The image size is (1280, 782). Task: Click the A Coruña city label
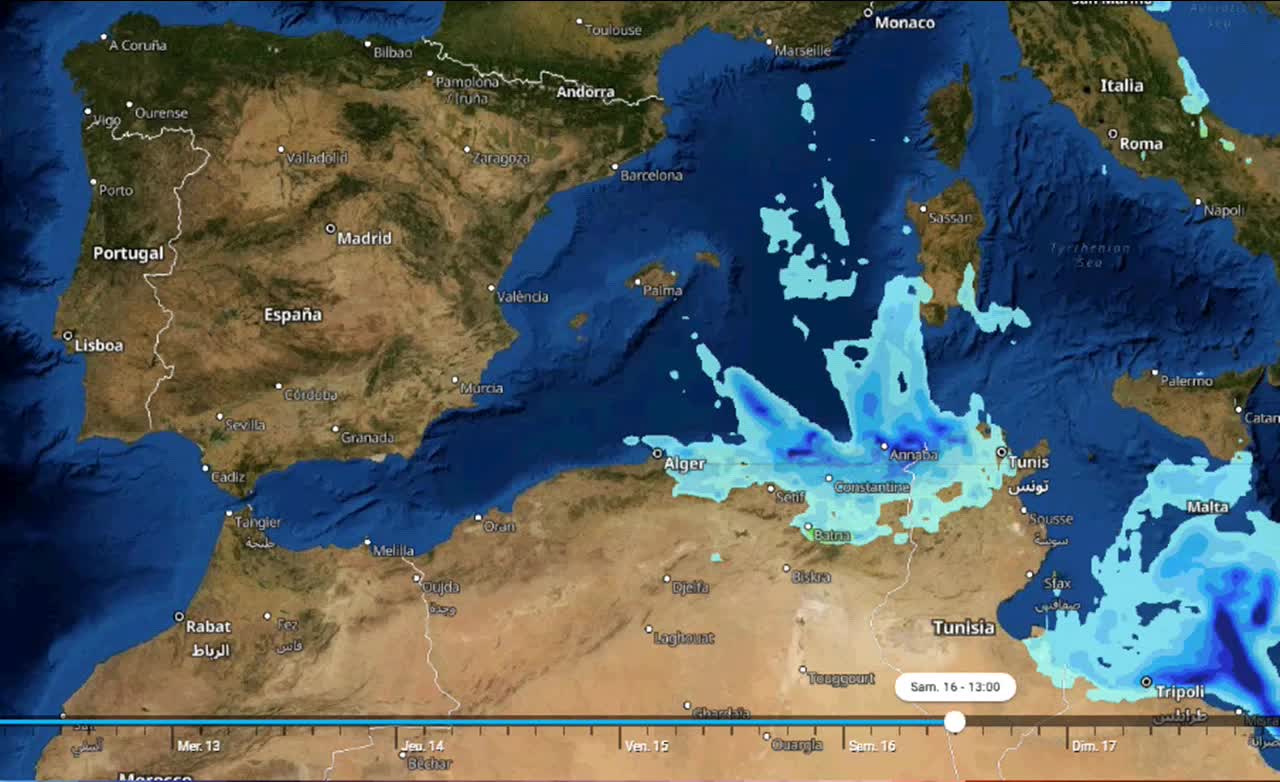pos(138,45)
